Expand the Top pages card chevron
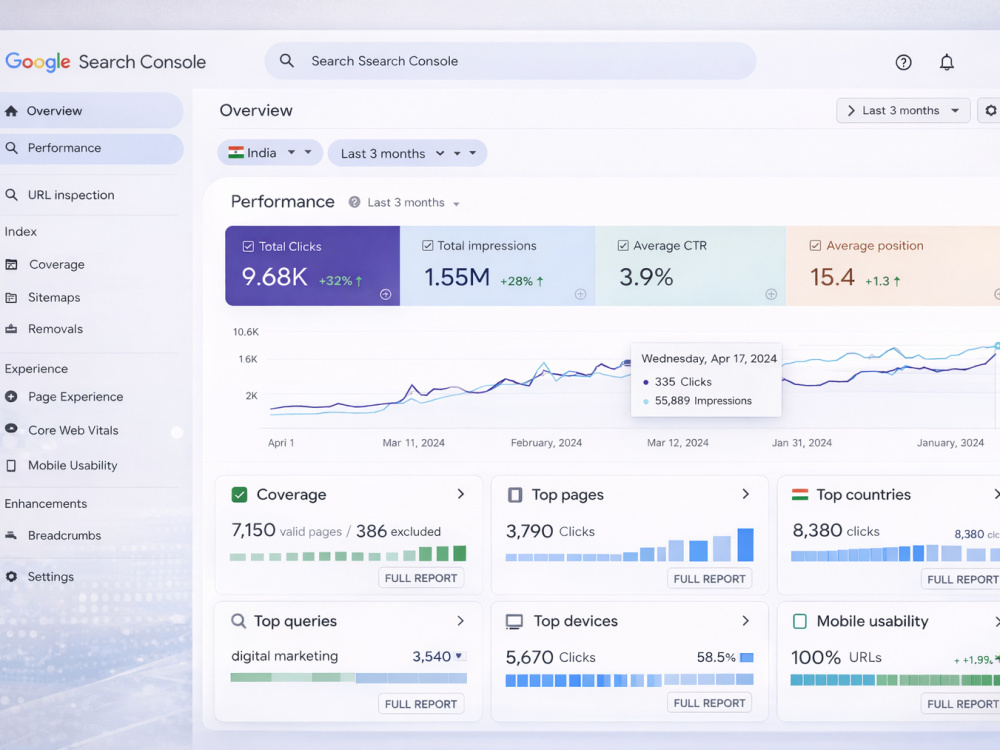1000x750 pixels. [746, 494]
